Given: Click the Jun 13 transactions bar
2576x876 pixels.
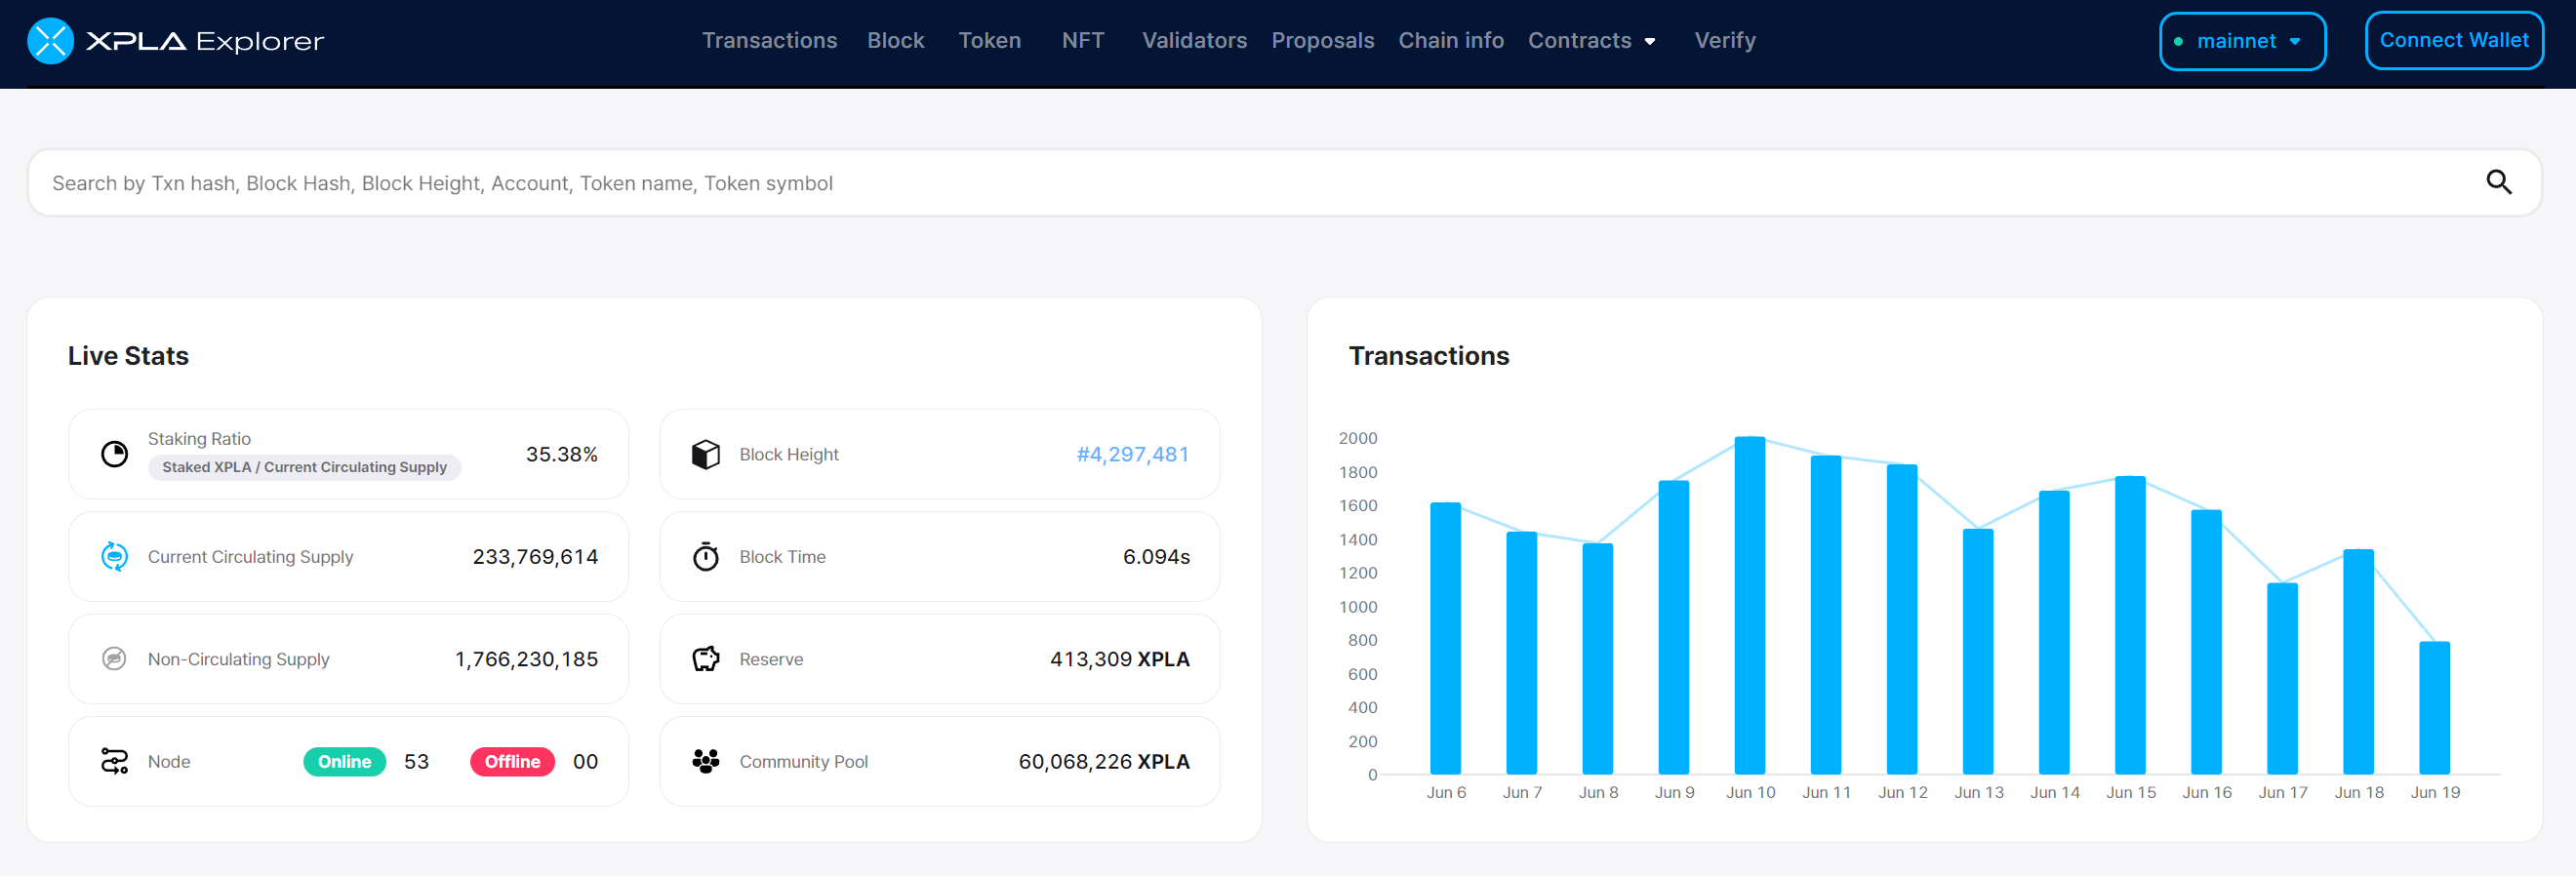Looking at the screenshot, I should tap(1978, 651).
